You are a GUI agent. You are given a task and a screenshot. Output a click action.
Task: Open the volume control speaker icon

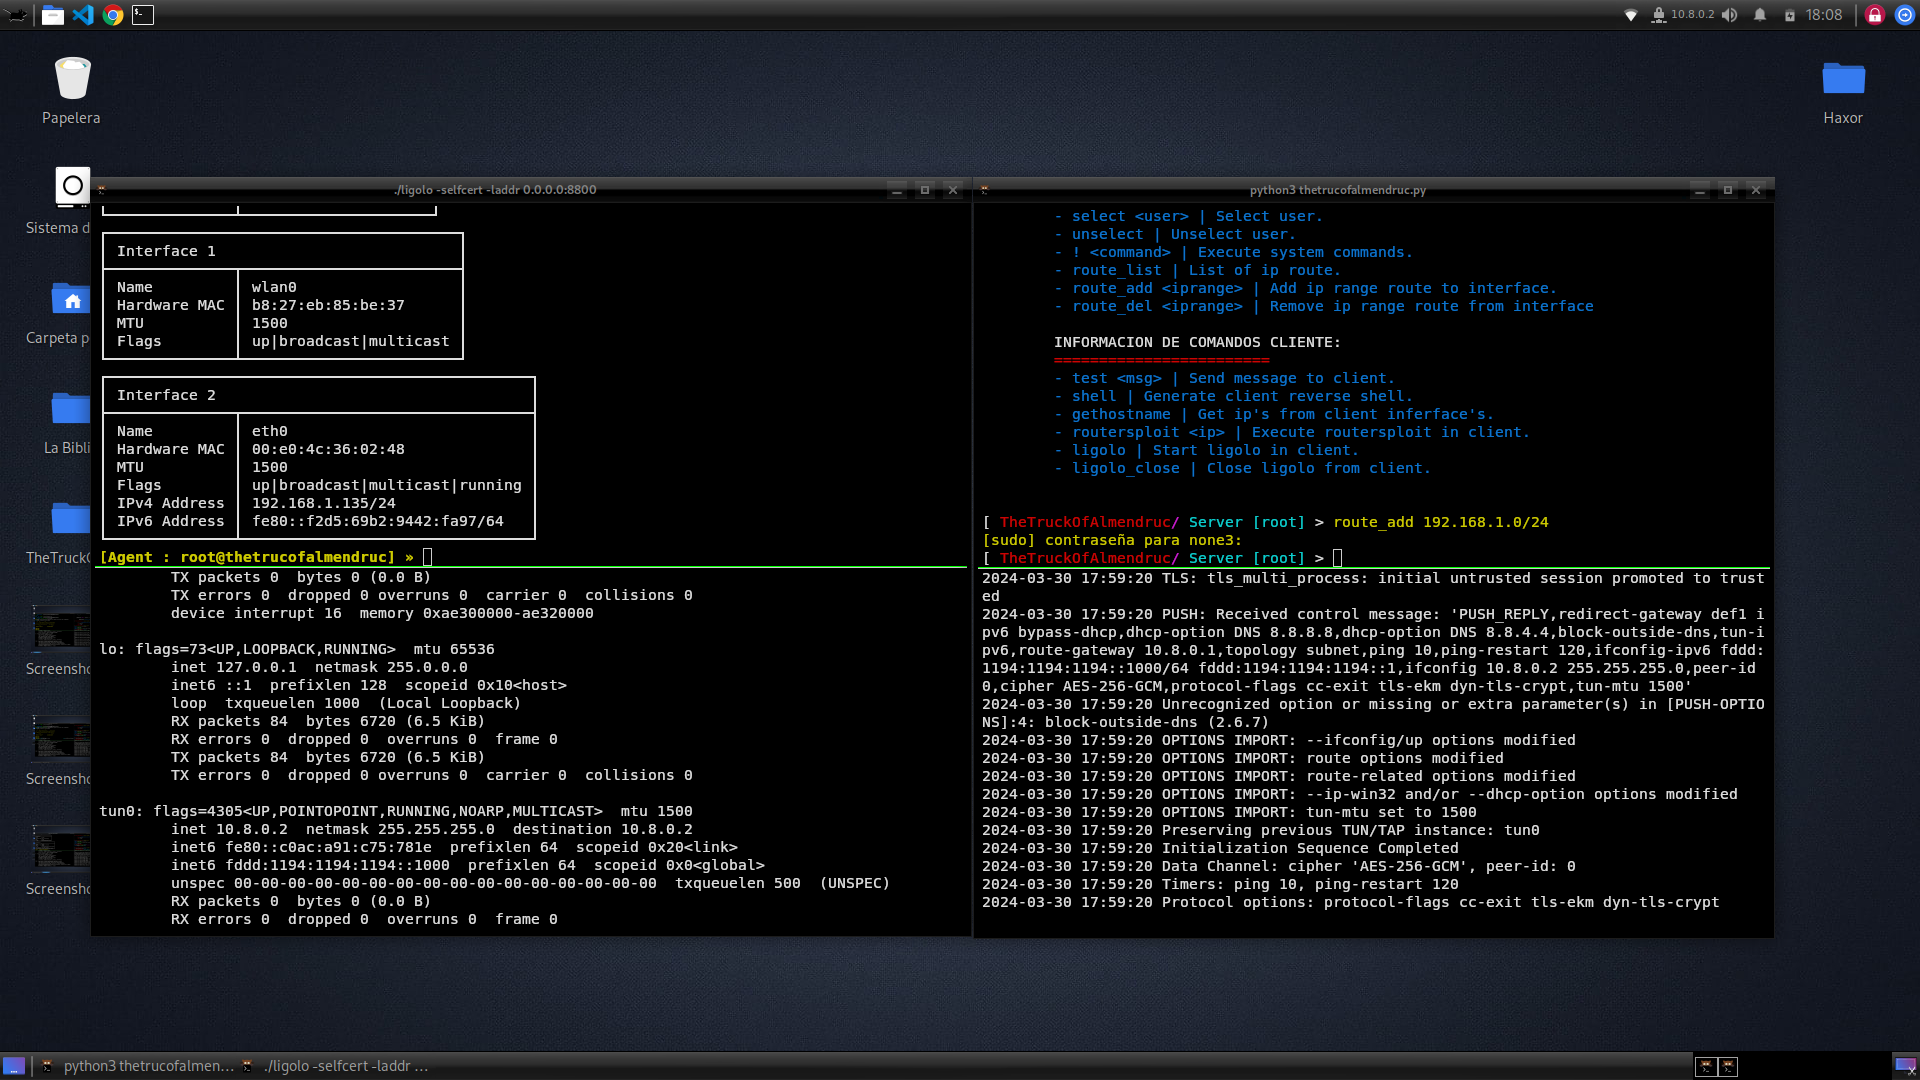coord(1730,15)
